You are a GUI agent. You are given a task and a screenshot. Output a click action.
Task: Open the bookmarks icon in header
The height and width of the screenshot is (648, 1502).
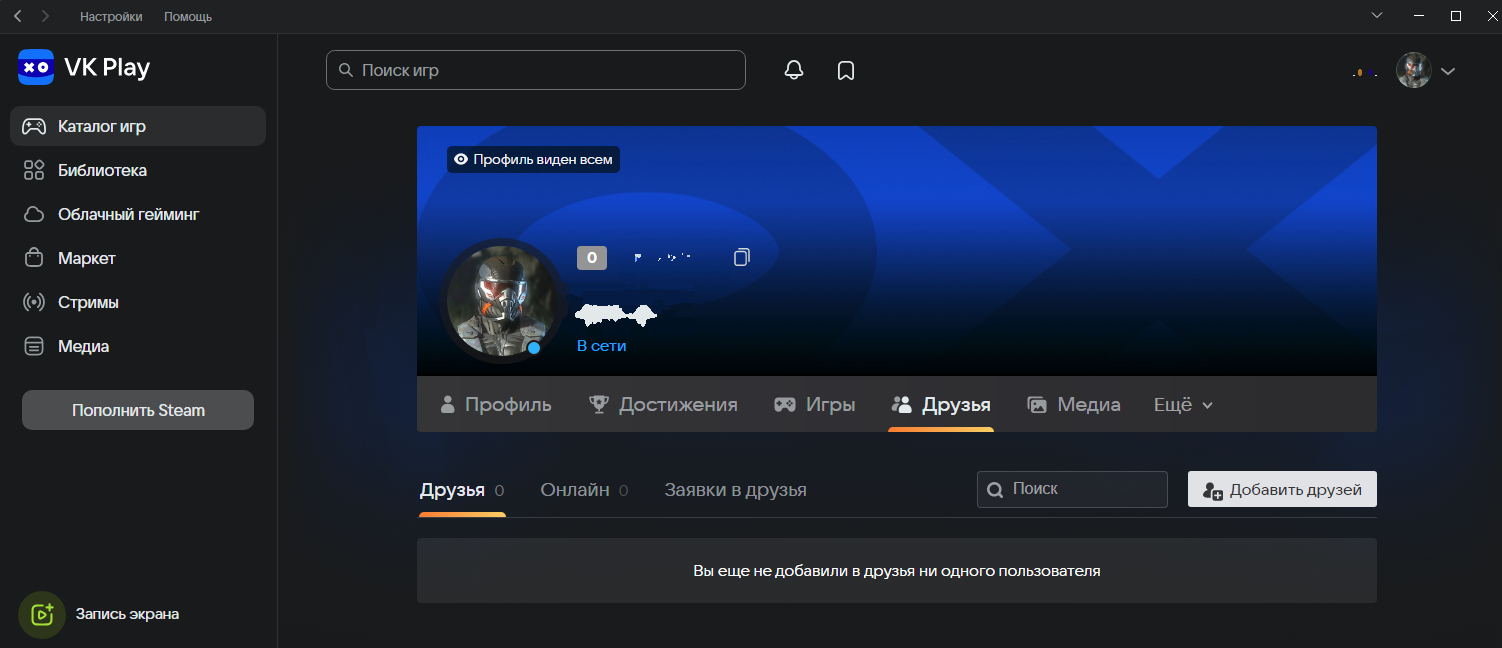[x=846, y=70]
